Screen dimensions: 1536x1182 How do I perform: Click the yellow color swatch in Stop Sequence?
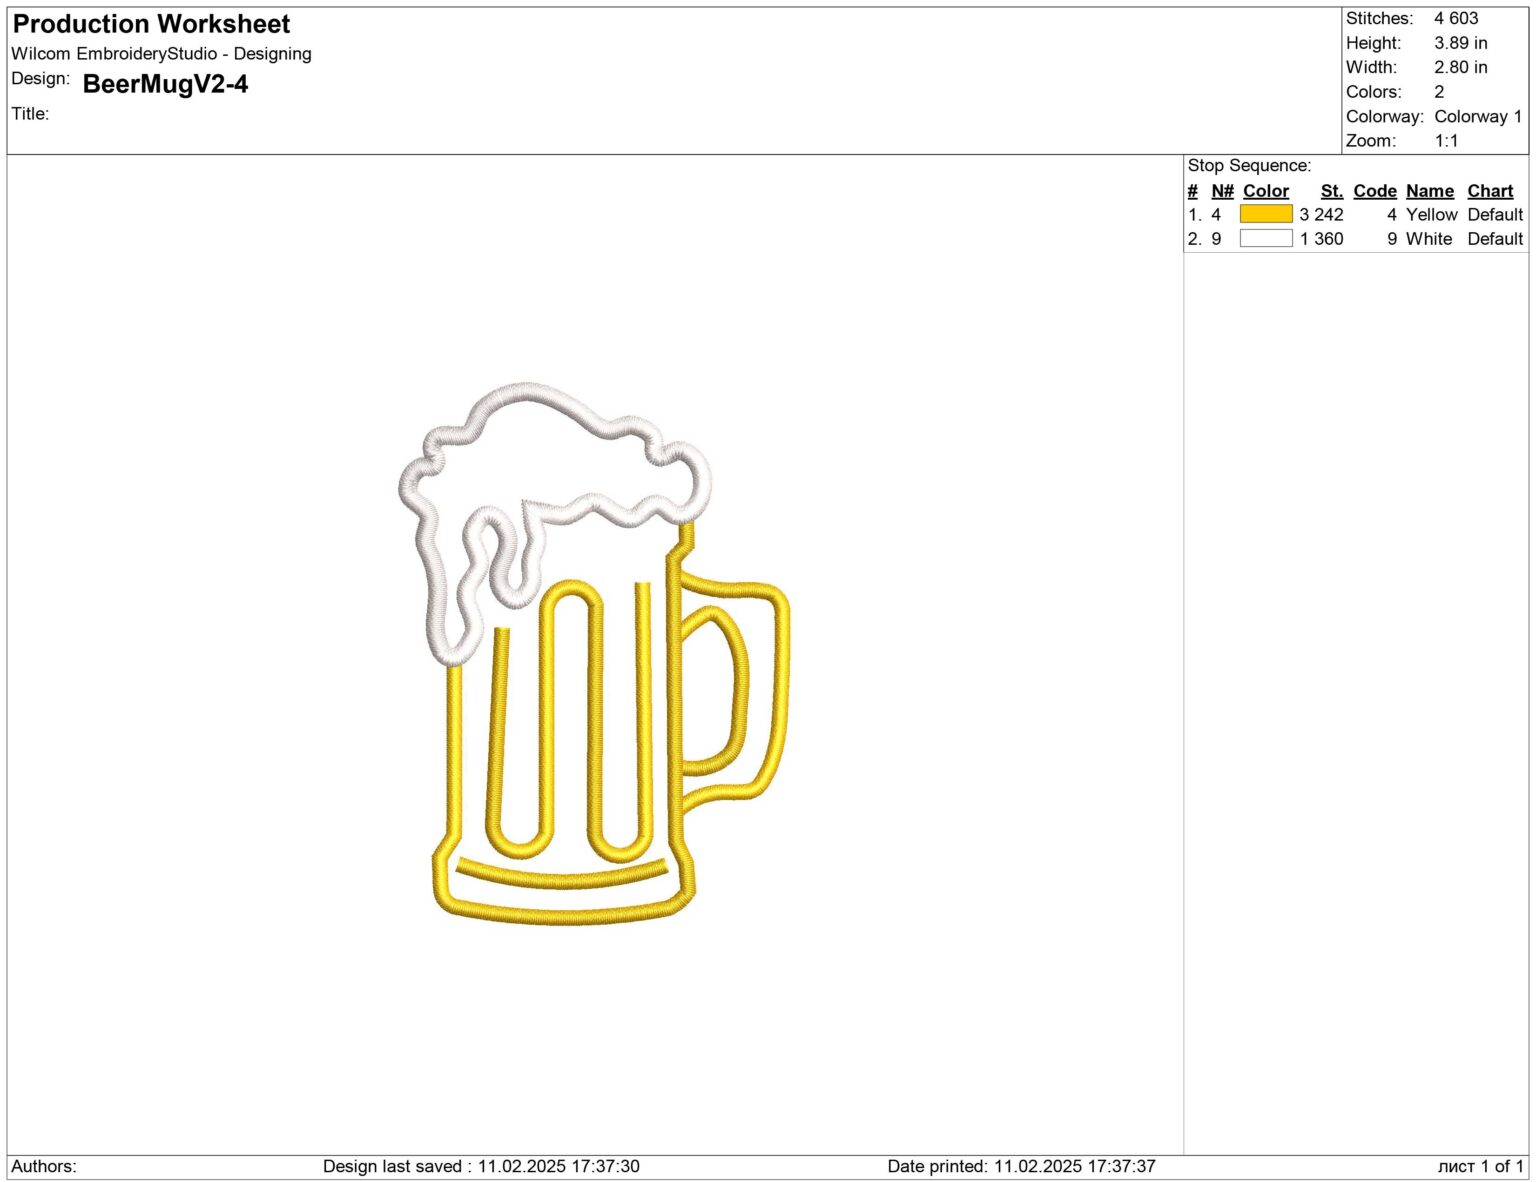(x=1264, y=214)
